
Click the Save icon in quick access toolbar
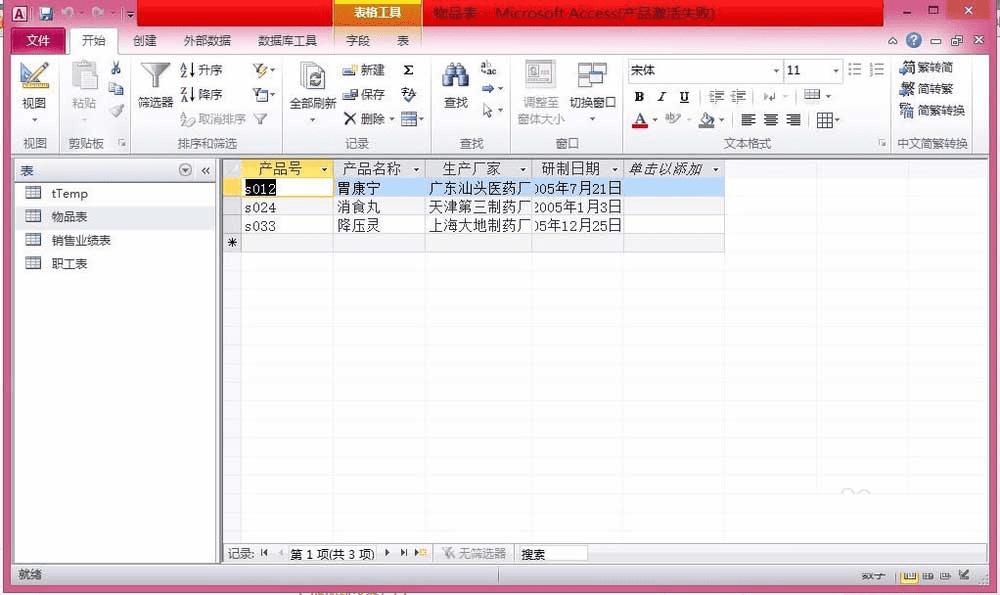tap(46, 13)
